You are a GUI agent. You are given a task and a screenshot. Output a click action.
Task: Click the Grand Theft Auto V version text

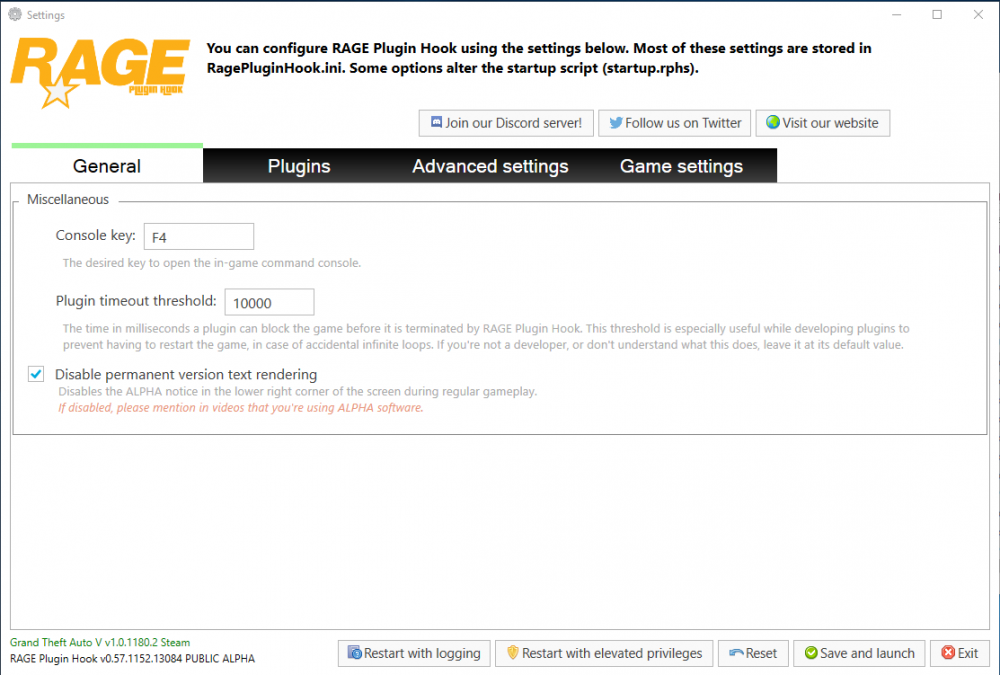(99, 642)
